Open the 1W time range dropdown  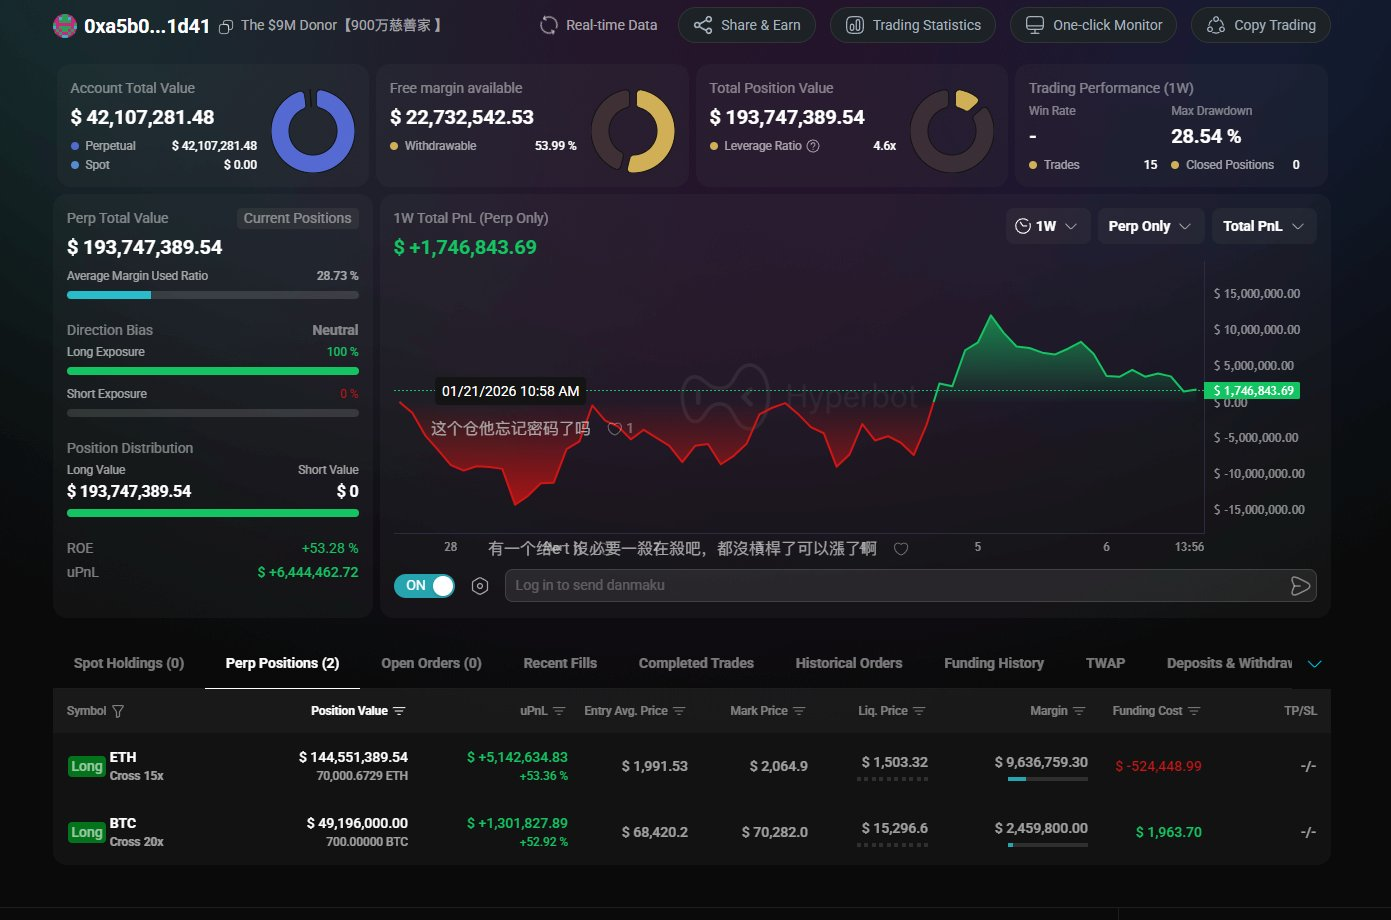click(1047, 226)
